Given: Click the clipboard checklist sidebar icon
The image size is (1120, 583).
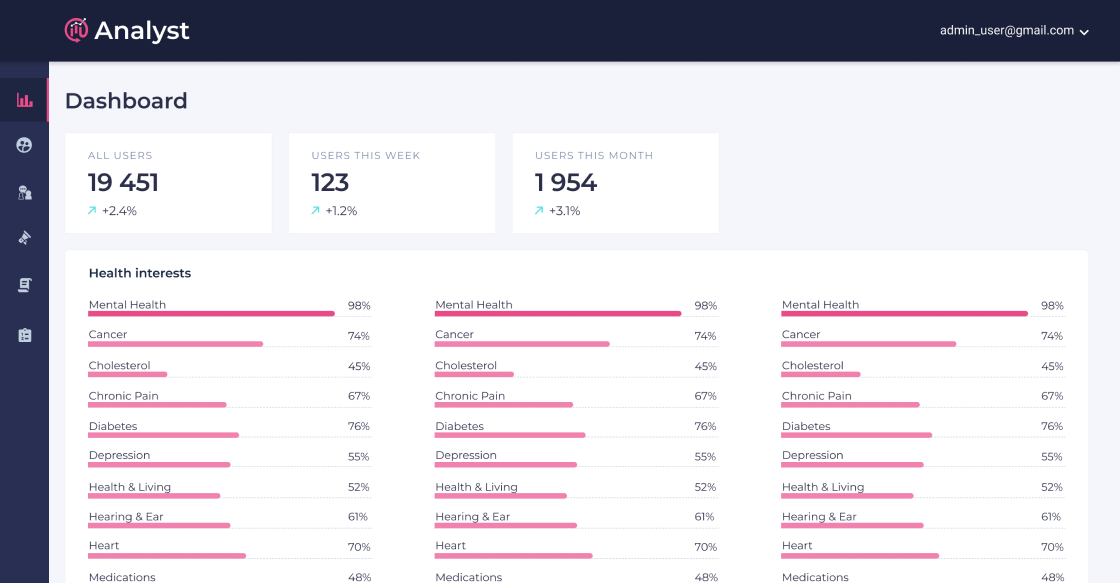Looking at the screenshot, I should coord(25,335).
